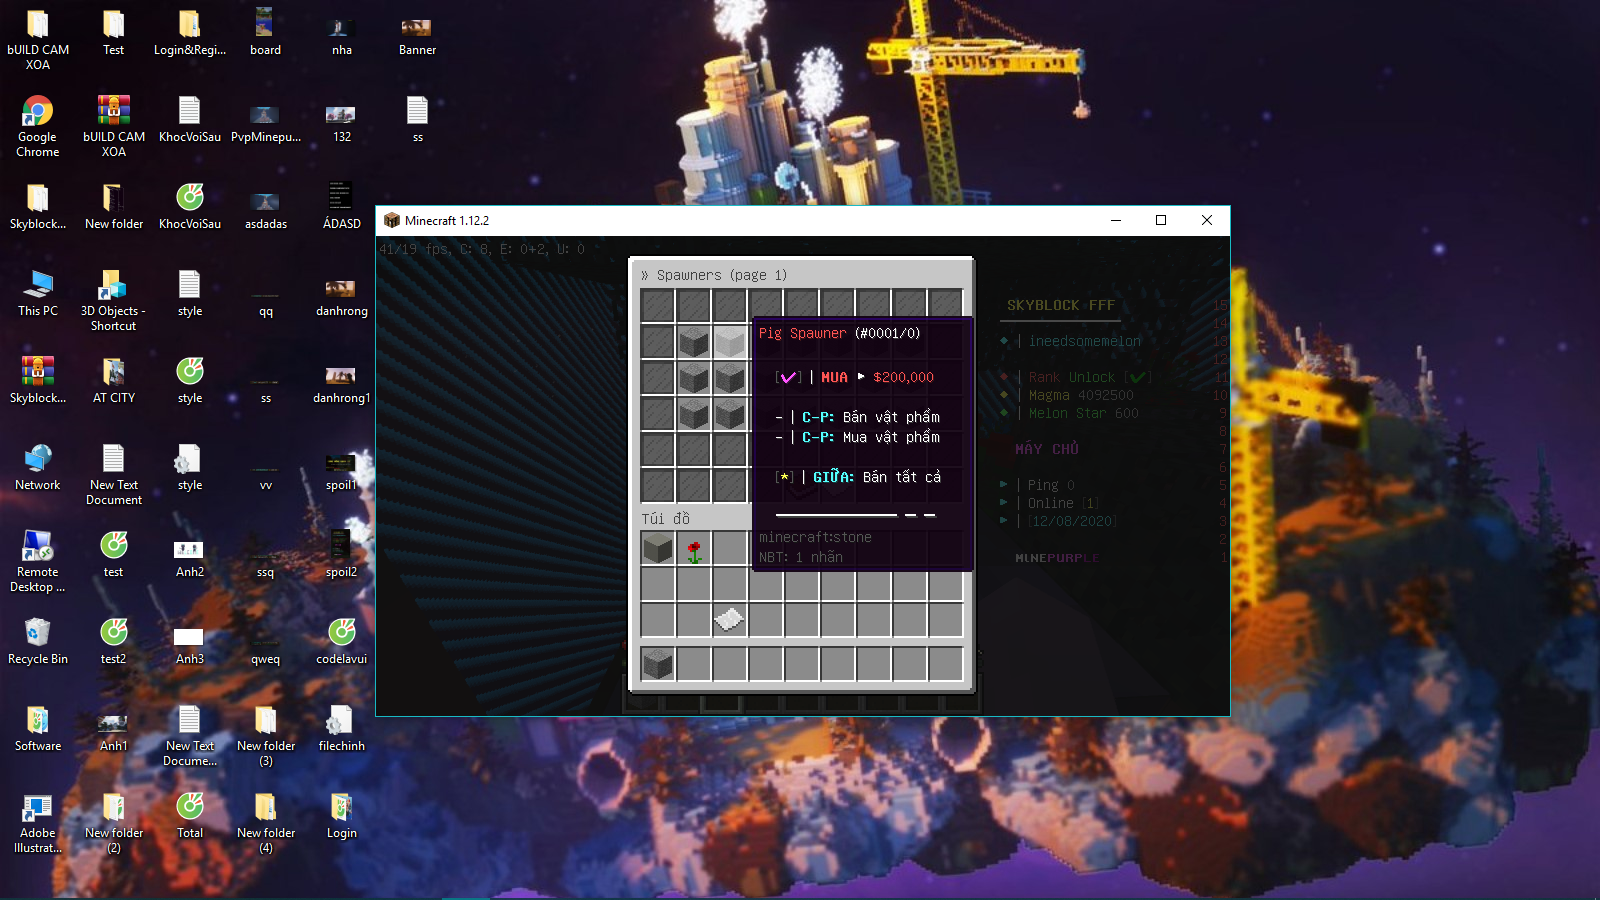Maximize the Minecraft 1.12.2 window

(x=1161, y=221)
